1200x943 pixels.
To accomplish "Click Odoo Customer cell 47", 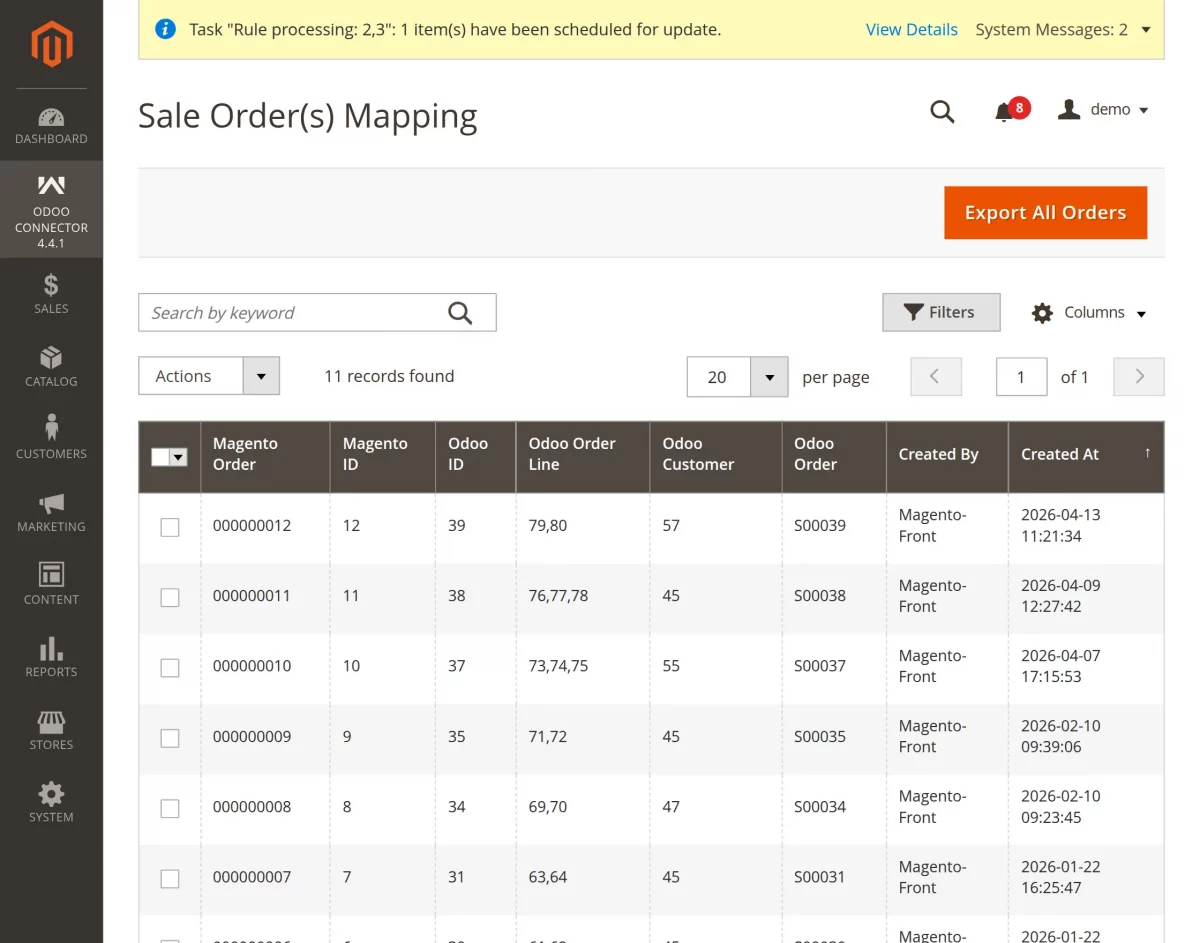I will point(671,806).
